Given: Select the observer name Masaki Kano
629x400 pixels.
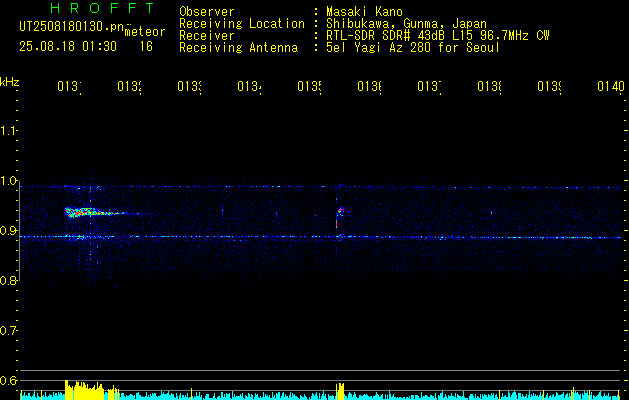Looking at the screenshot, I should 364,11.
